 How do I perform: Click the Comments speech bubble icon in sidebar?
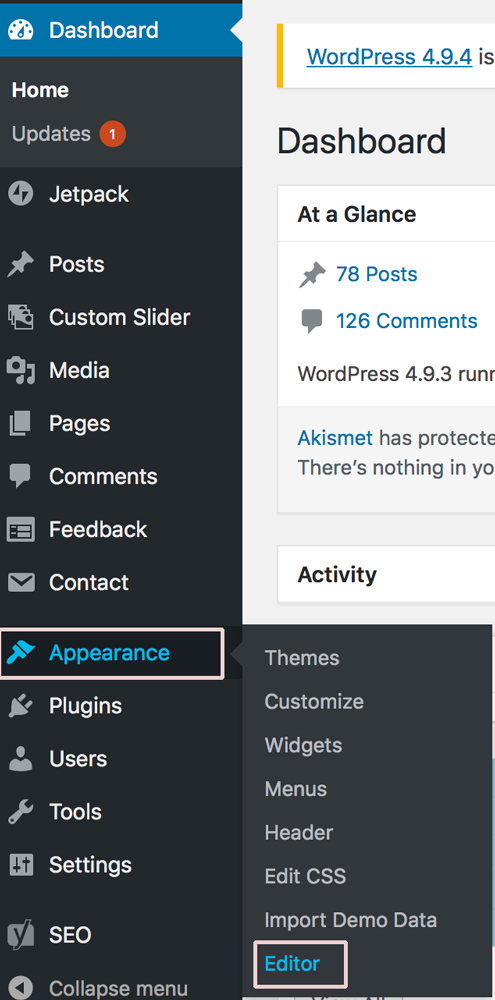coord(21,476)
